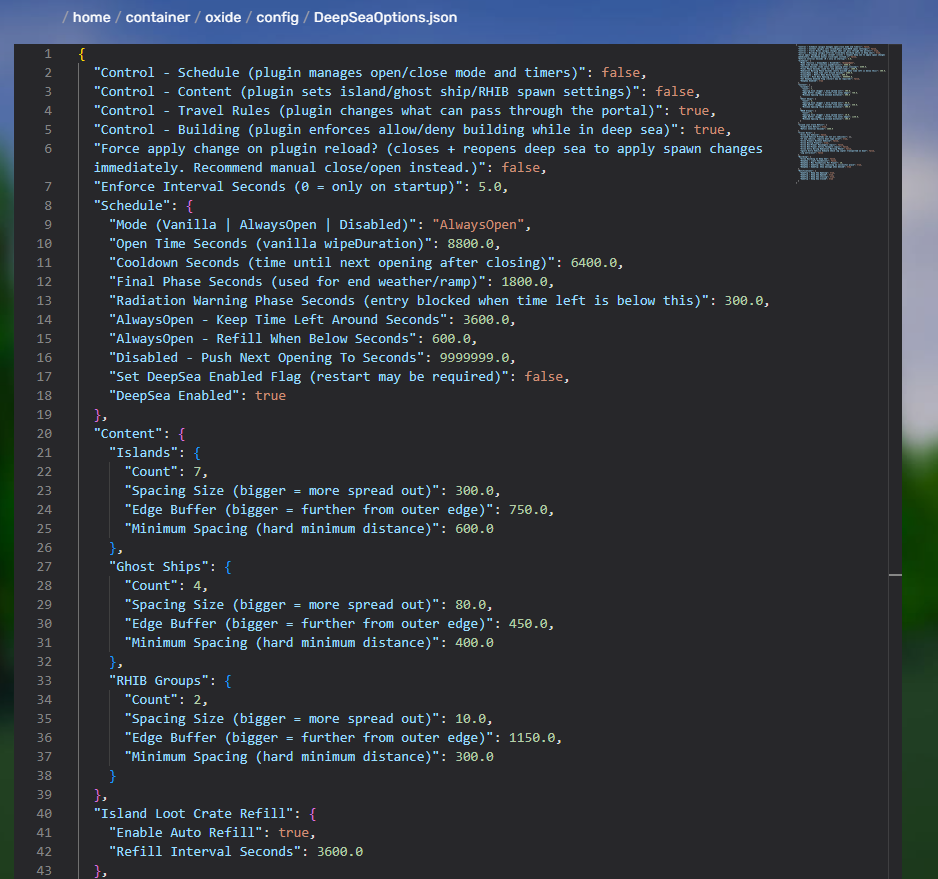Click the opening brace of "RHIB Groups"

tap(228, 680)
